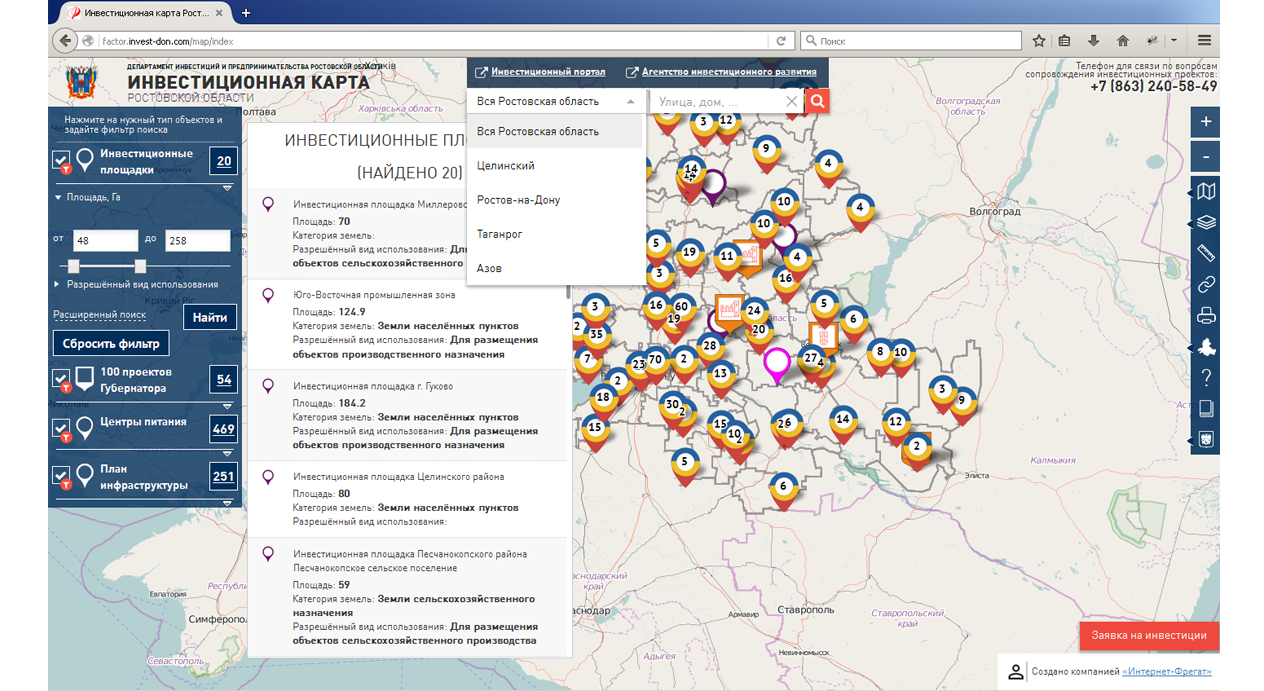This screenshot has height=691, width=1264.
Task: Select Азов from region list
Action: (556, 268)
